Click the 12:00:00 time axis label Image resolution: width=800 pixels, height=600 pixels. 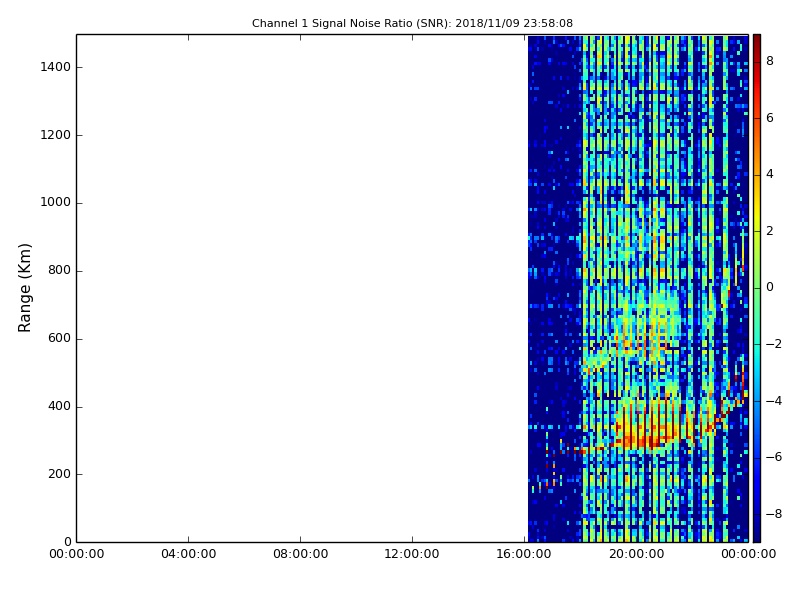[412, 554]
